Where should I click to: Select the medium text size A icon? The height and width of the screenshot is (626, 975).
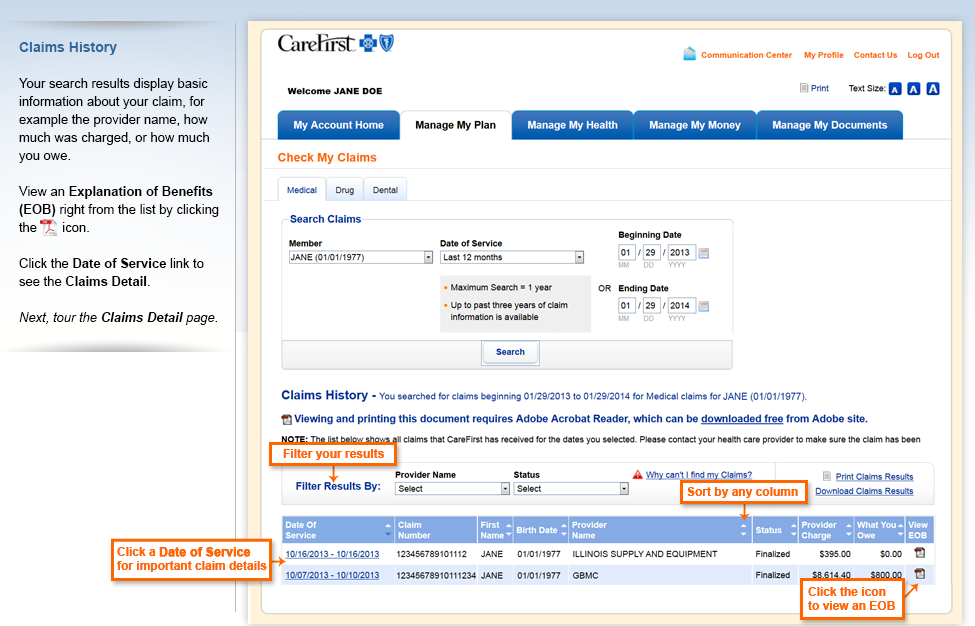pos(913,89)
